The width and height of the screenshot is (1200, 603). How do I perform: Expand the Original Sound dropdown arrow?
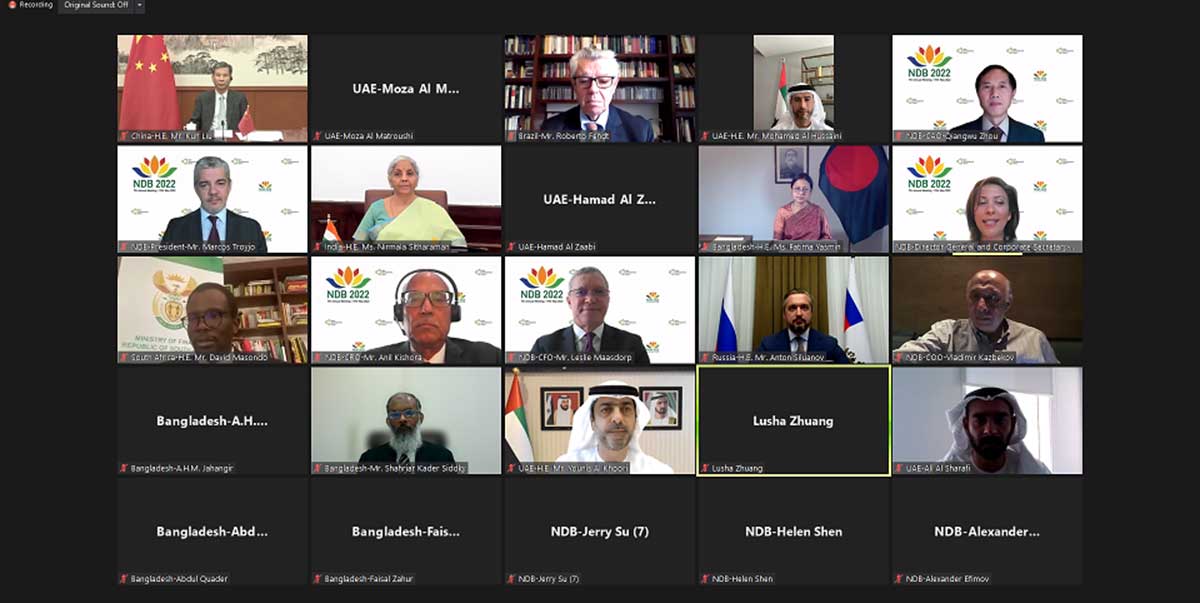[139, 6]
